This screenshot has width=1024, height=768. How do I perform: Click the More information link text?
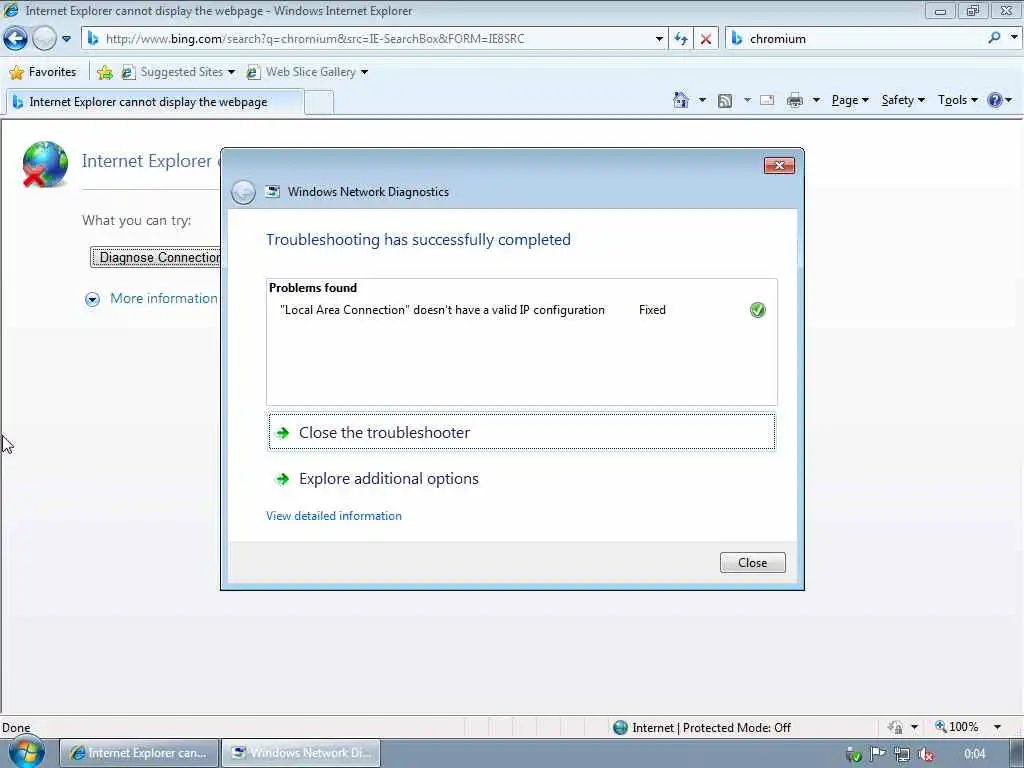[x=163, y=298]
